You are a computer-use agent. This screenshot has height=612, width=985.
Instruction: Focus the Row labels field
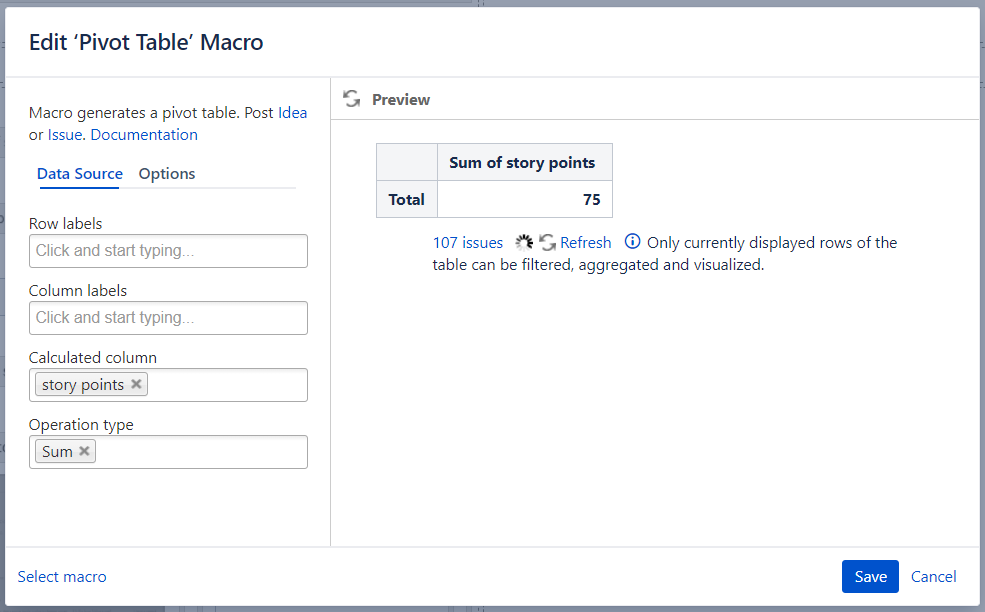[168, 251]
